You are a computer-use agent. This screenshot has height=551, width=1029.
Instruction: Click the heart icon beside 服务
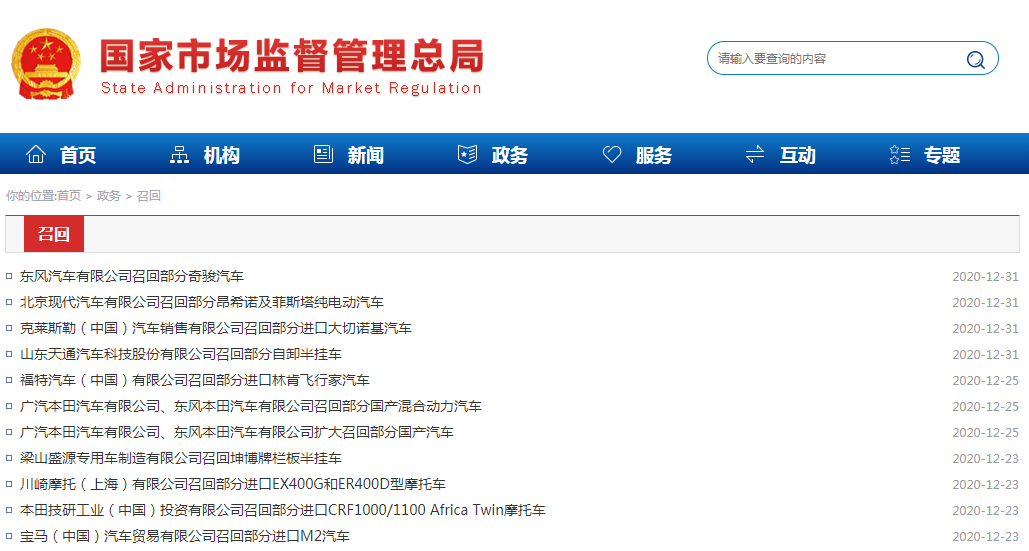(612, 155)
